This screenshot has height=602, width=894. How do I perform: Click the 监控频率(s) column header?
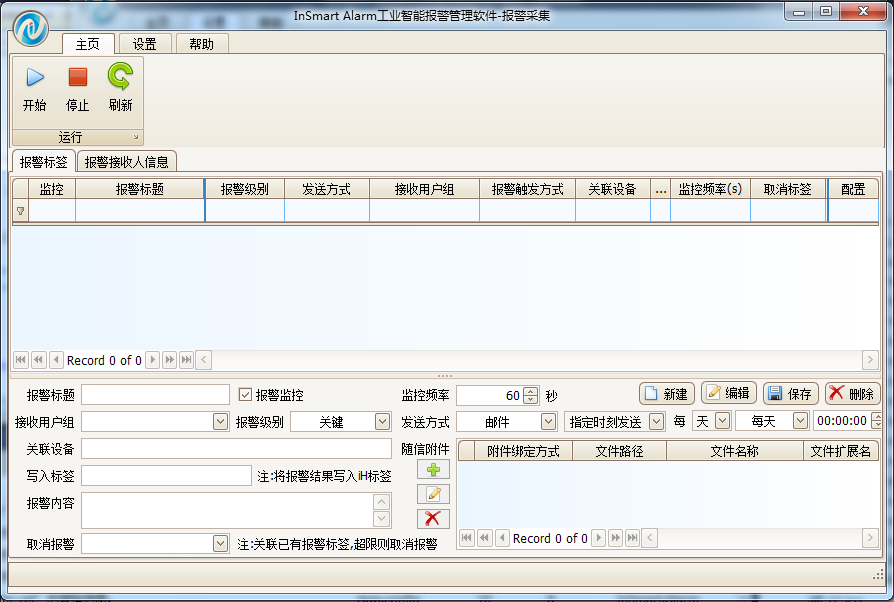click(710, 189)
